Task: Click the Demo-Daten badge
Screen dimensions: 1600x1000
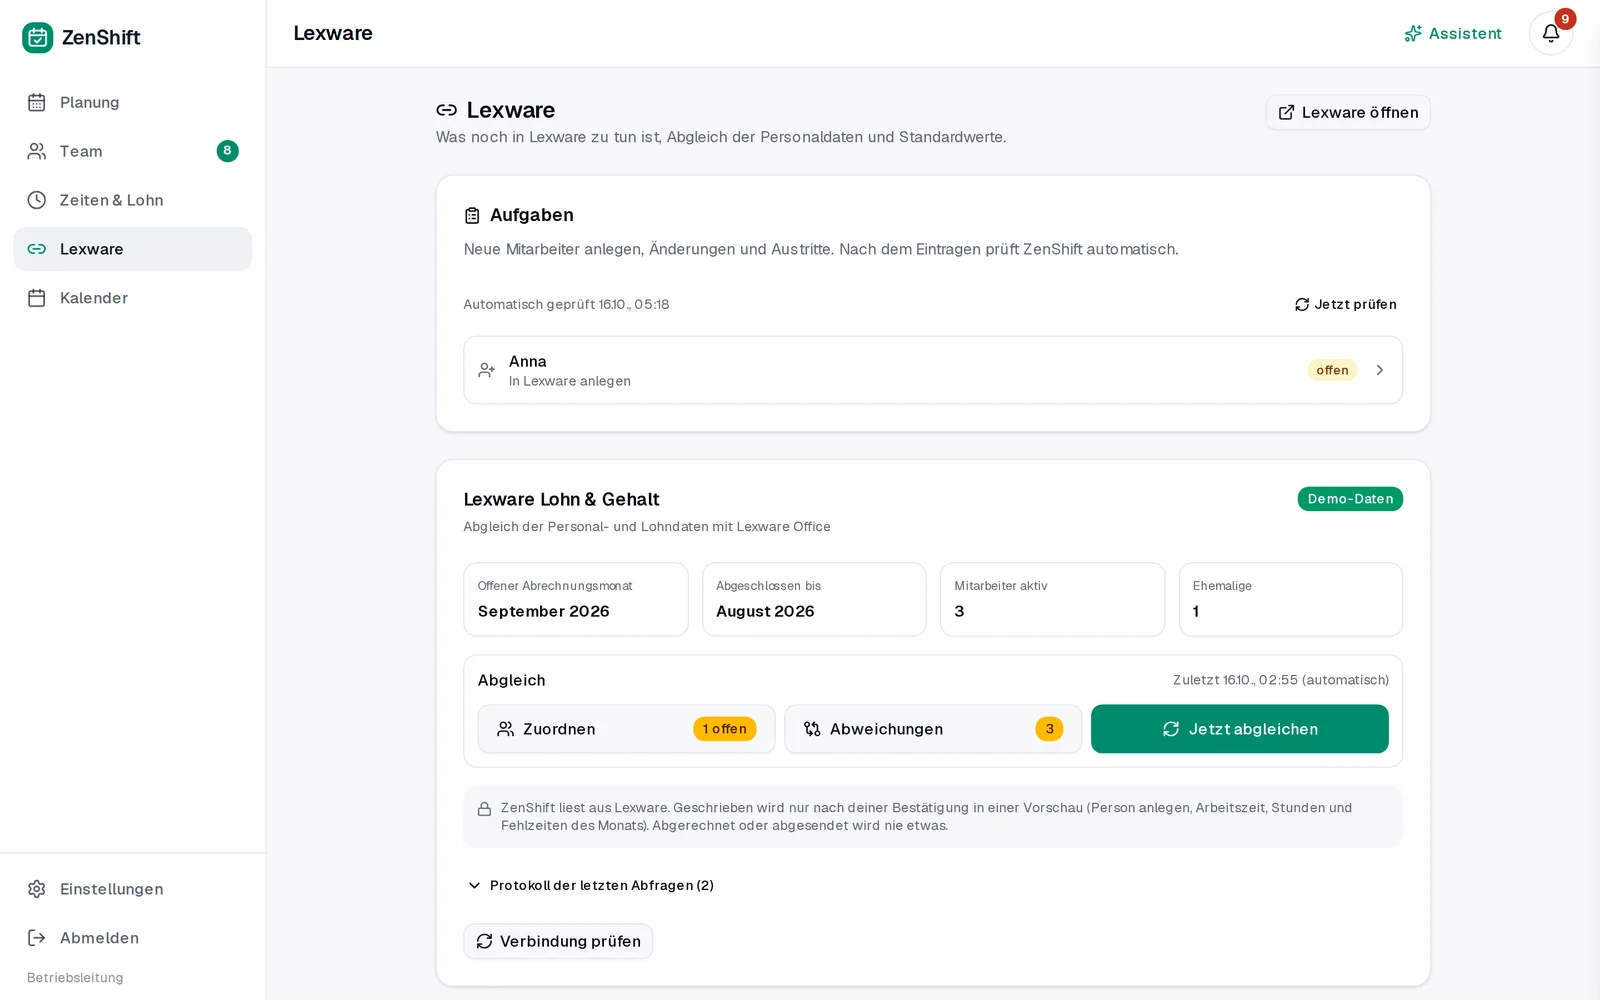Action: (x=1350, y=499)
